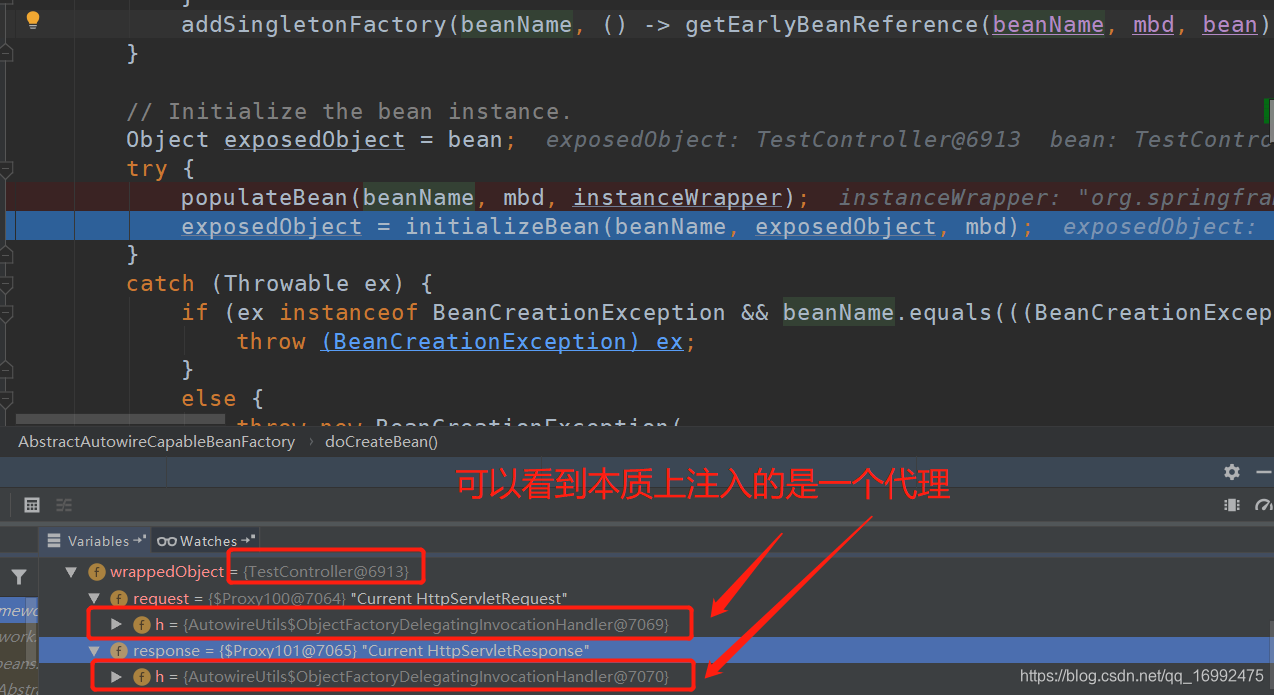Click the yellow intention light bulb icon
Screen dimensions: 1274x695
point(32,19)
